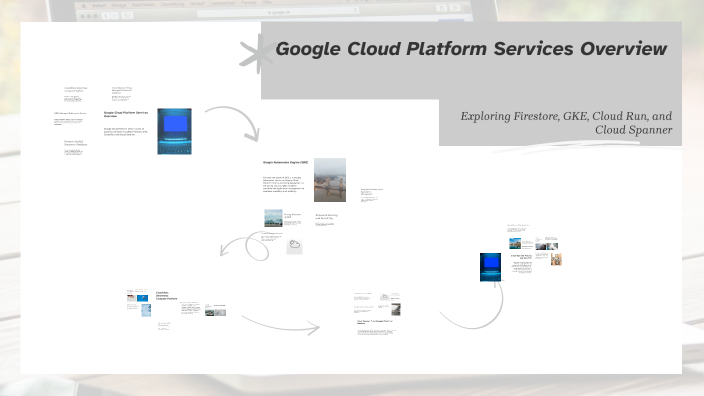
Task: Click the small bold "Google Cloud Platform Services Overview" heading
Action: pyautogui.click(x=126, y=114)
